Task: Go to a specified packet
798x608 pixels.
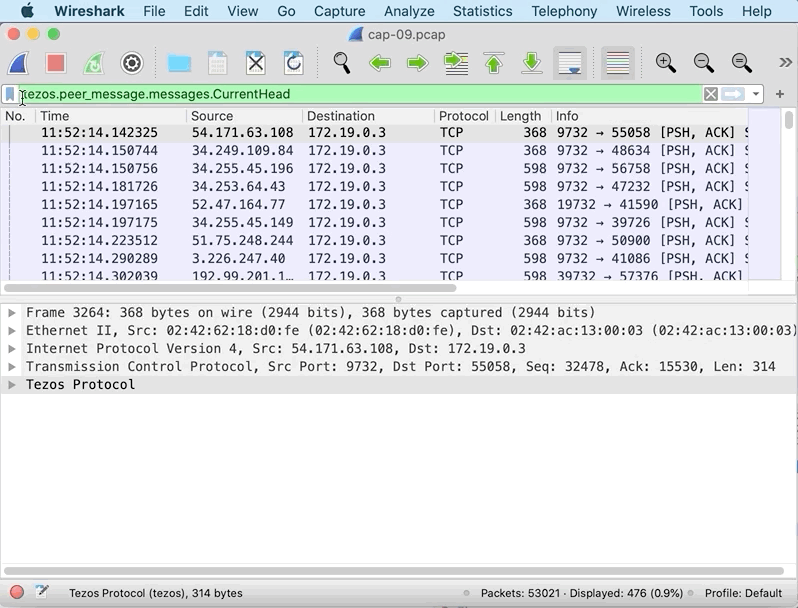Action: click(x=456, y=64)
